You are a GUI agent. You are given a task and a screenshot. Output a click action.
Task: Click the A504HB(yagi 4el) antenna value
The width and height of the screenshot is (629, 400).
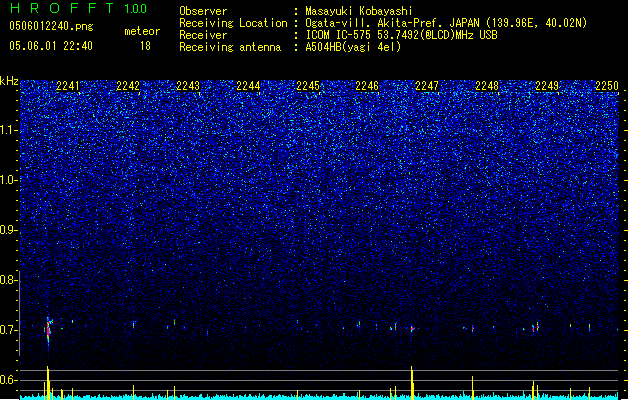[x=353, y=47]
